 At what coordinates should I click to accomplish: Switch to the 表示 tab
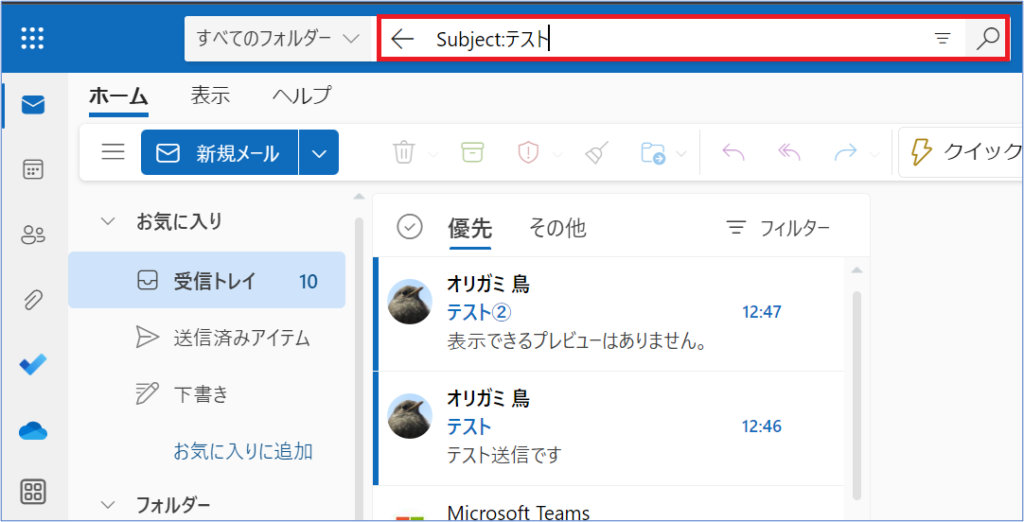(210, 96)
